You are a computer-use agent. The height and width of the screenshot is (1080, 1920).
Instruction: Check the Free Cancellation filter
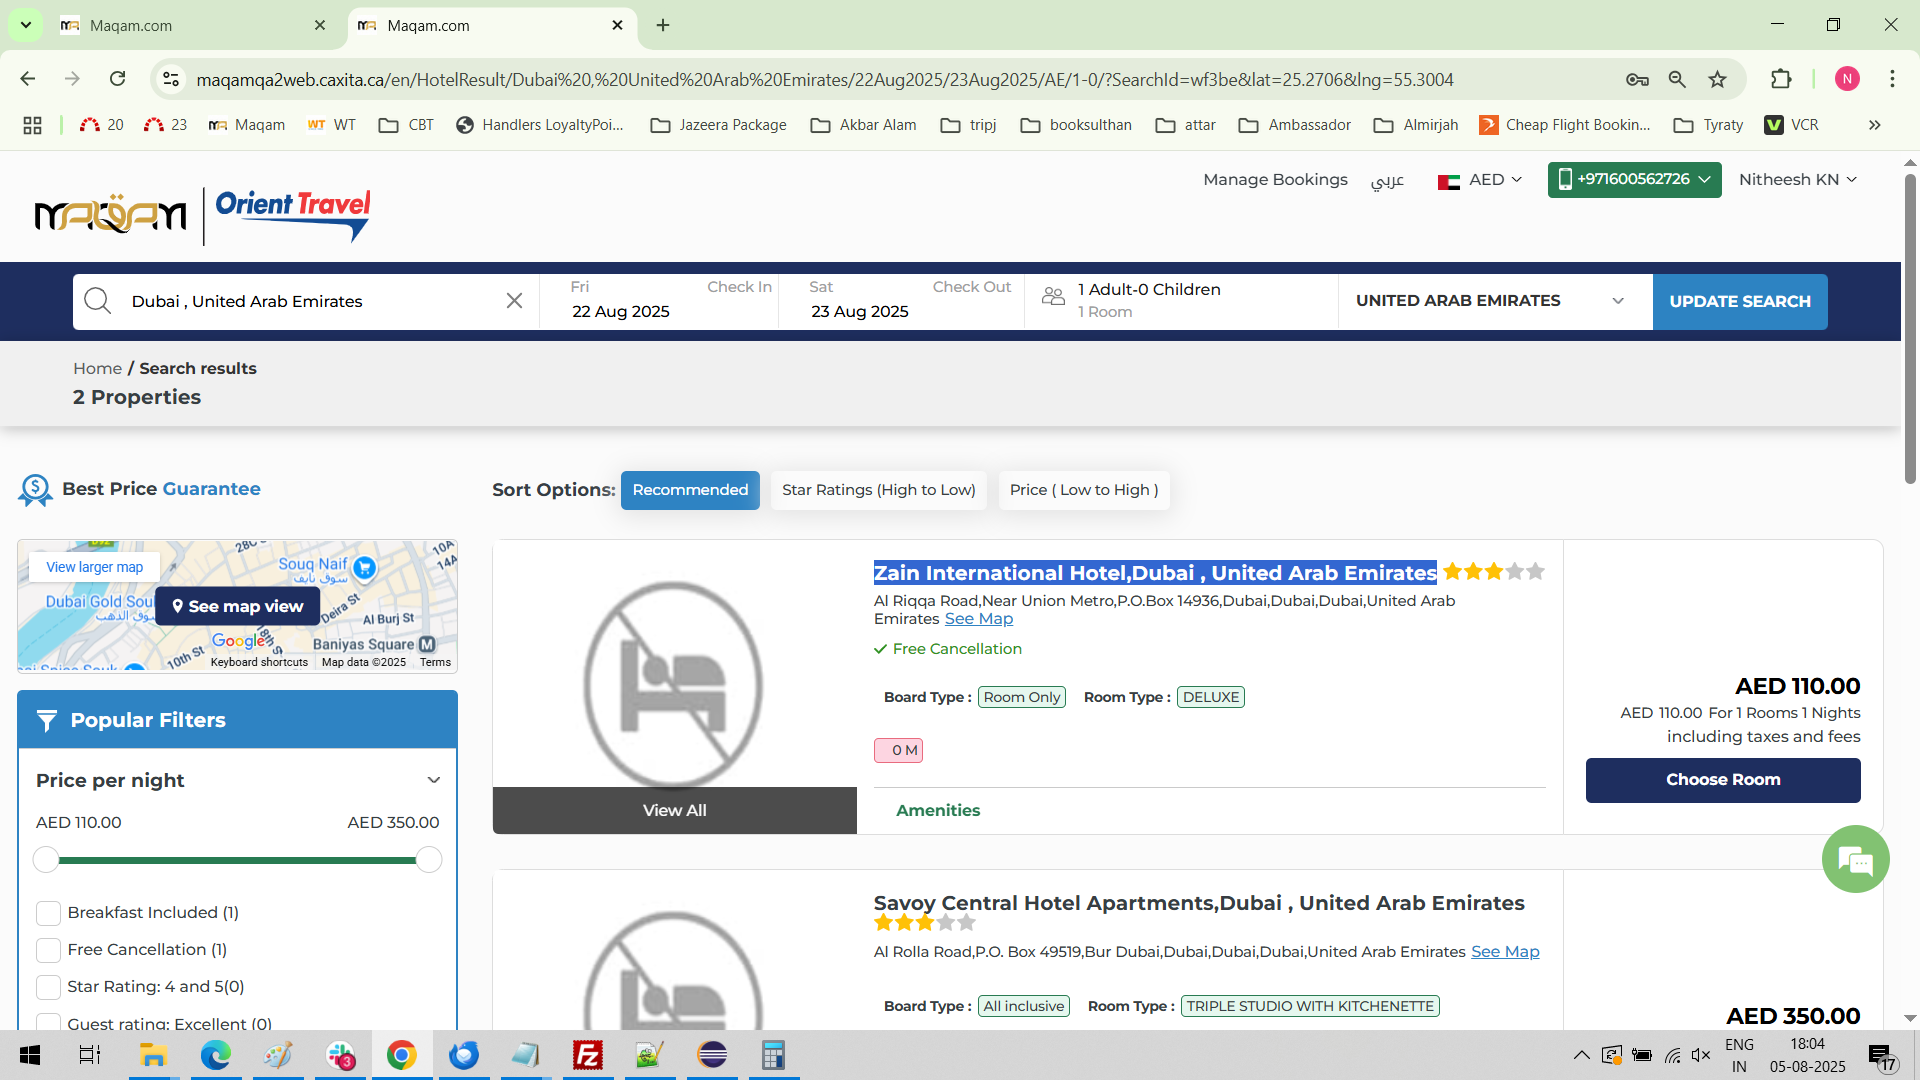[x=48, y=950]
